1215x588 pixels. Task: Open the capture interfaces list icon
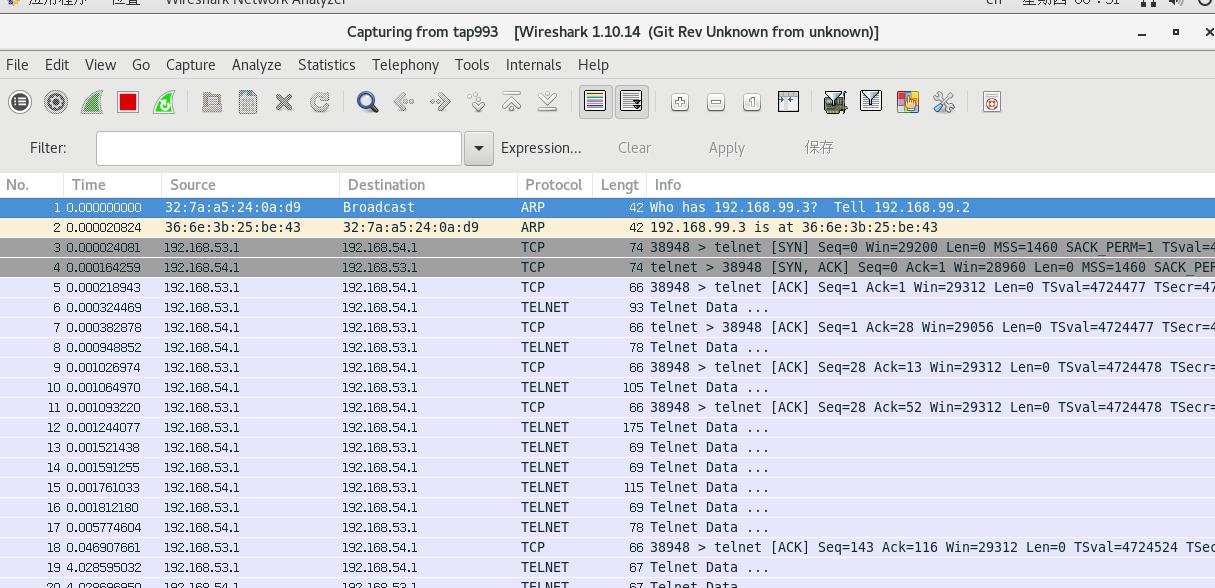point(20,102)
